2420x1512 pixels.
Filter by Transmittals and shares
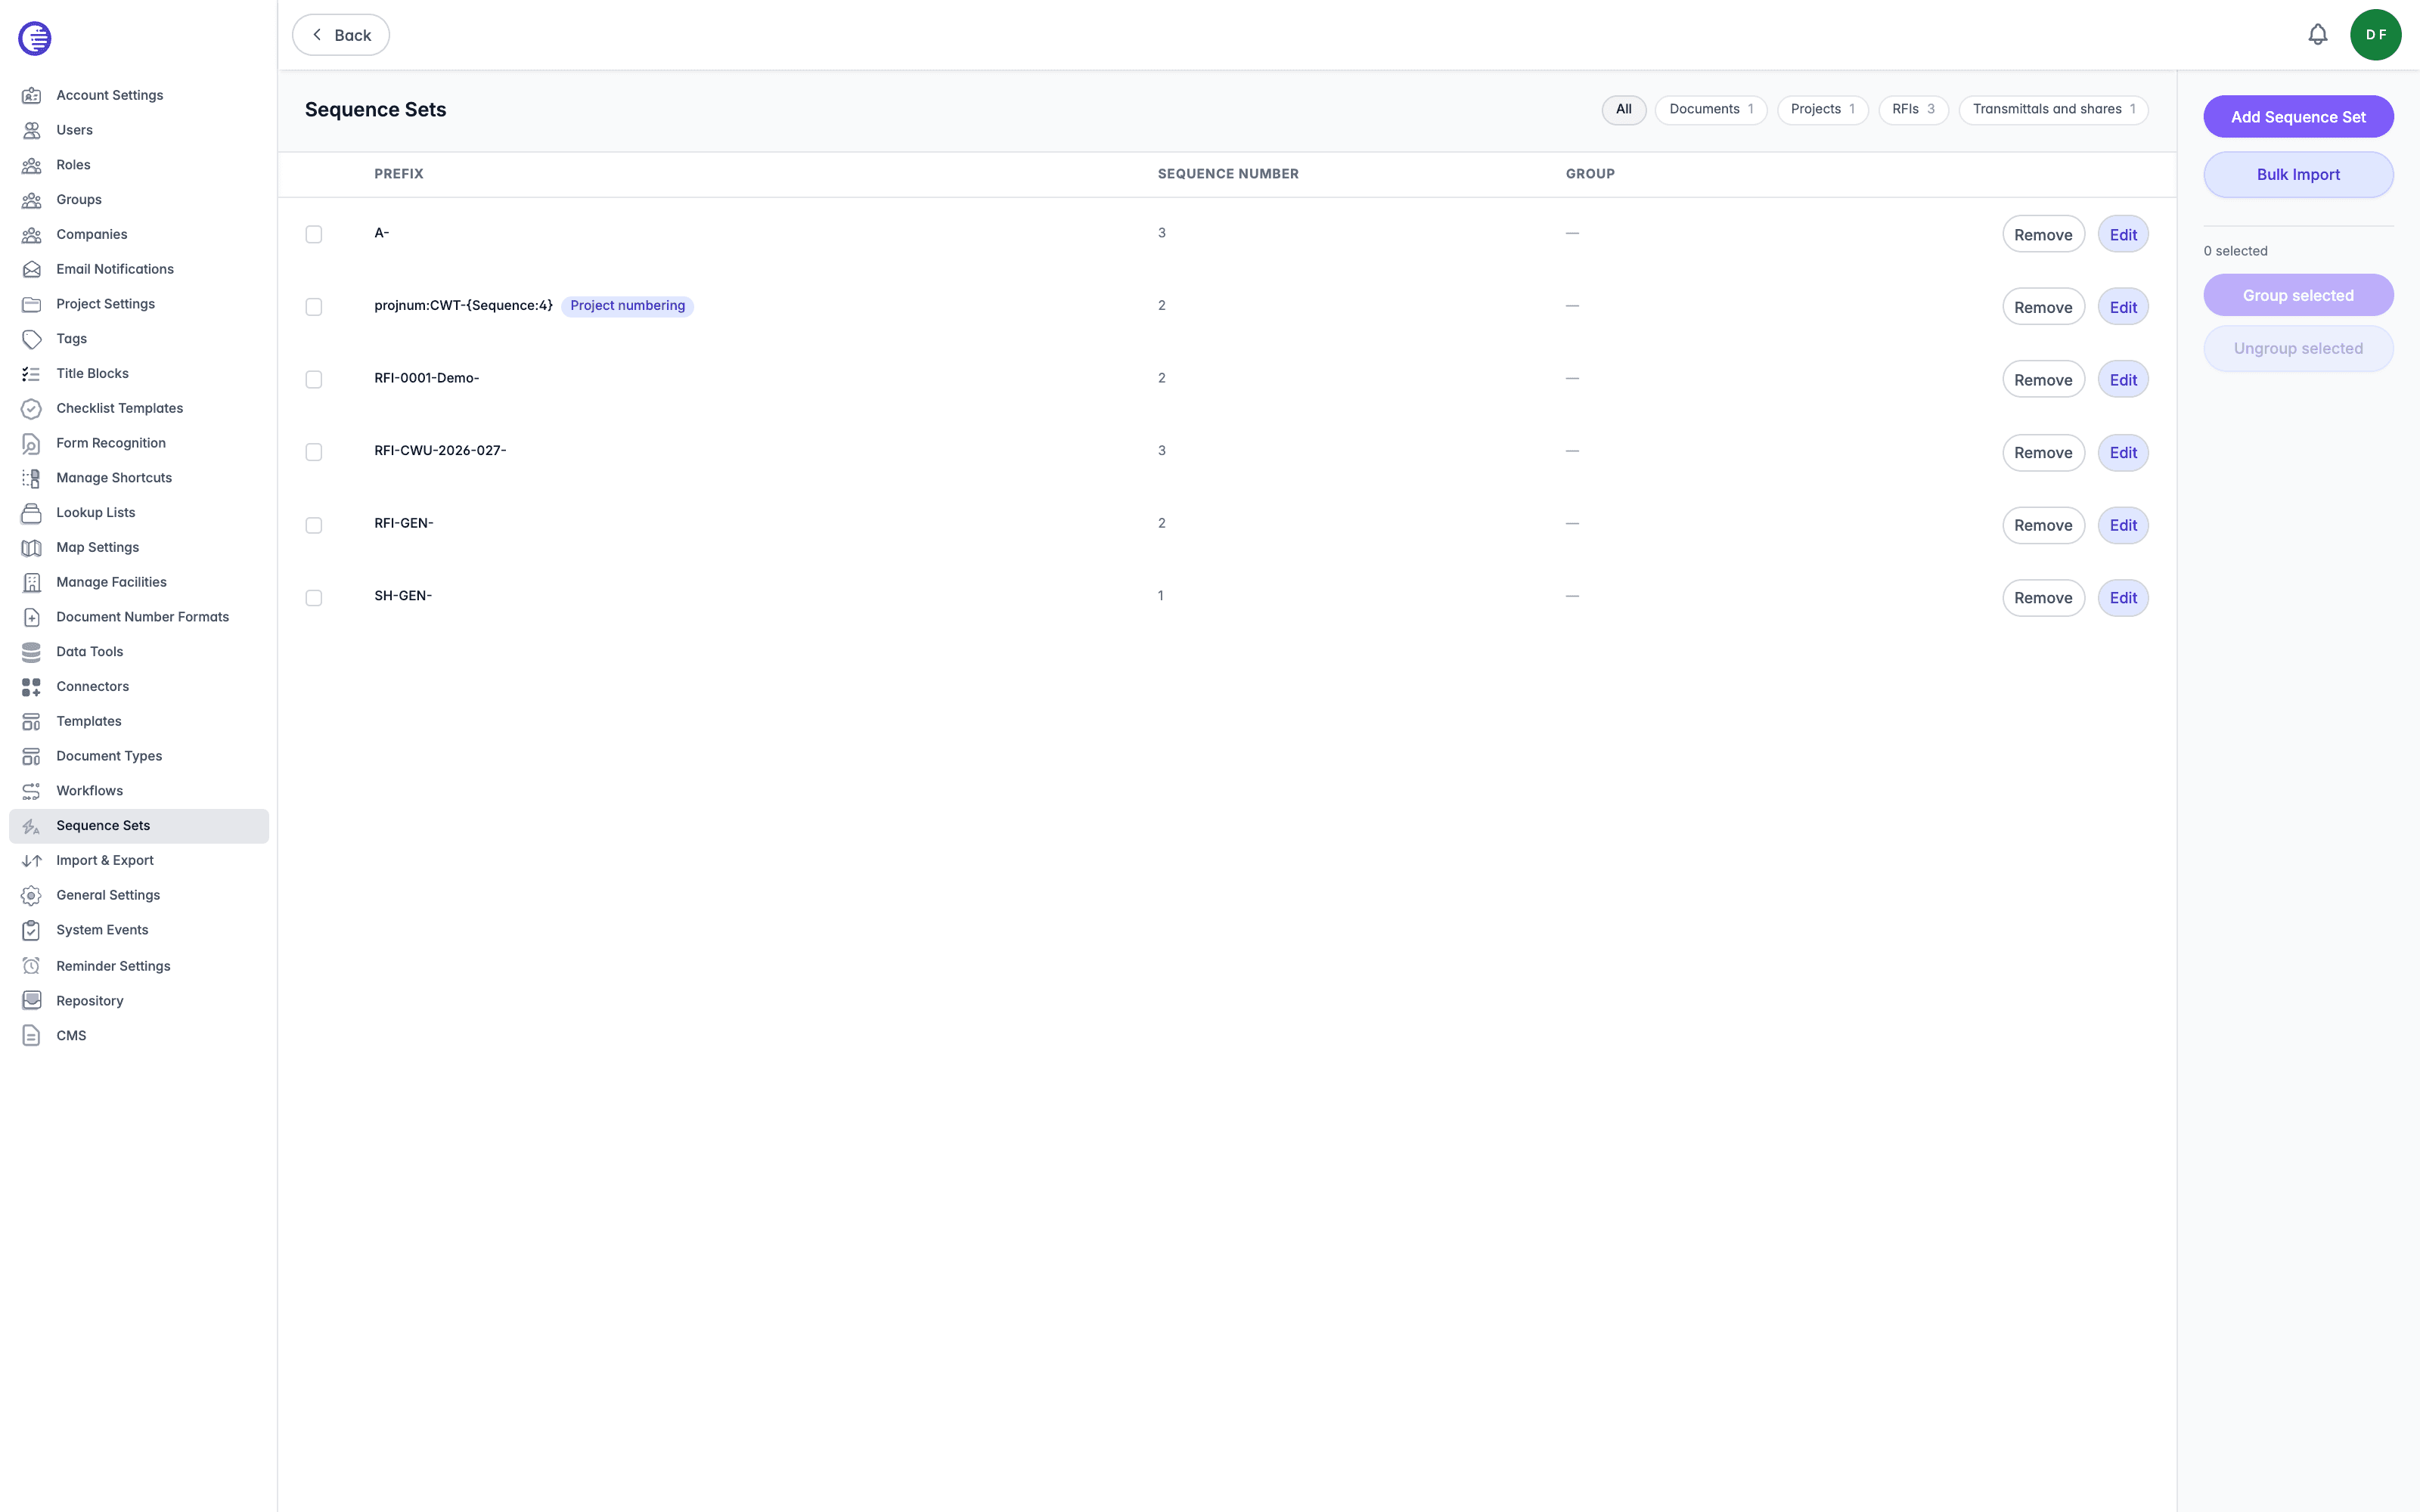(2053, 110)
